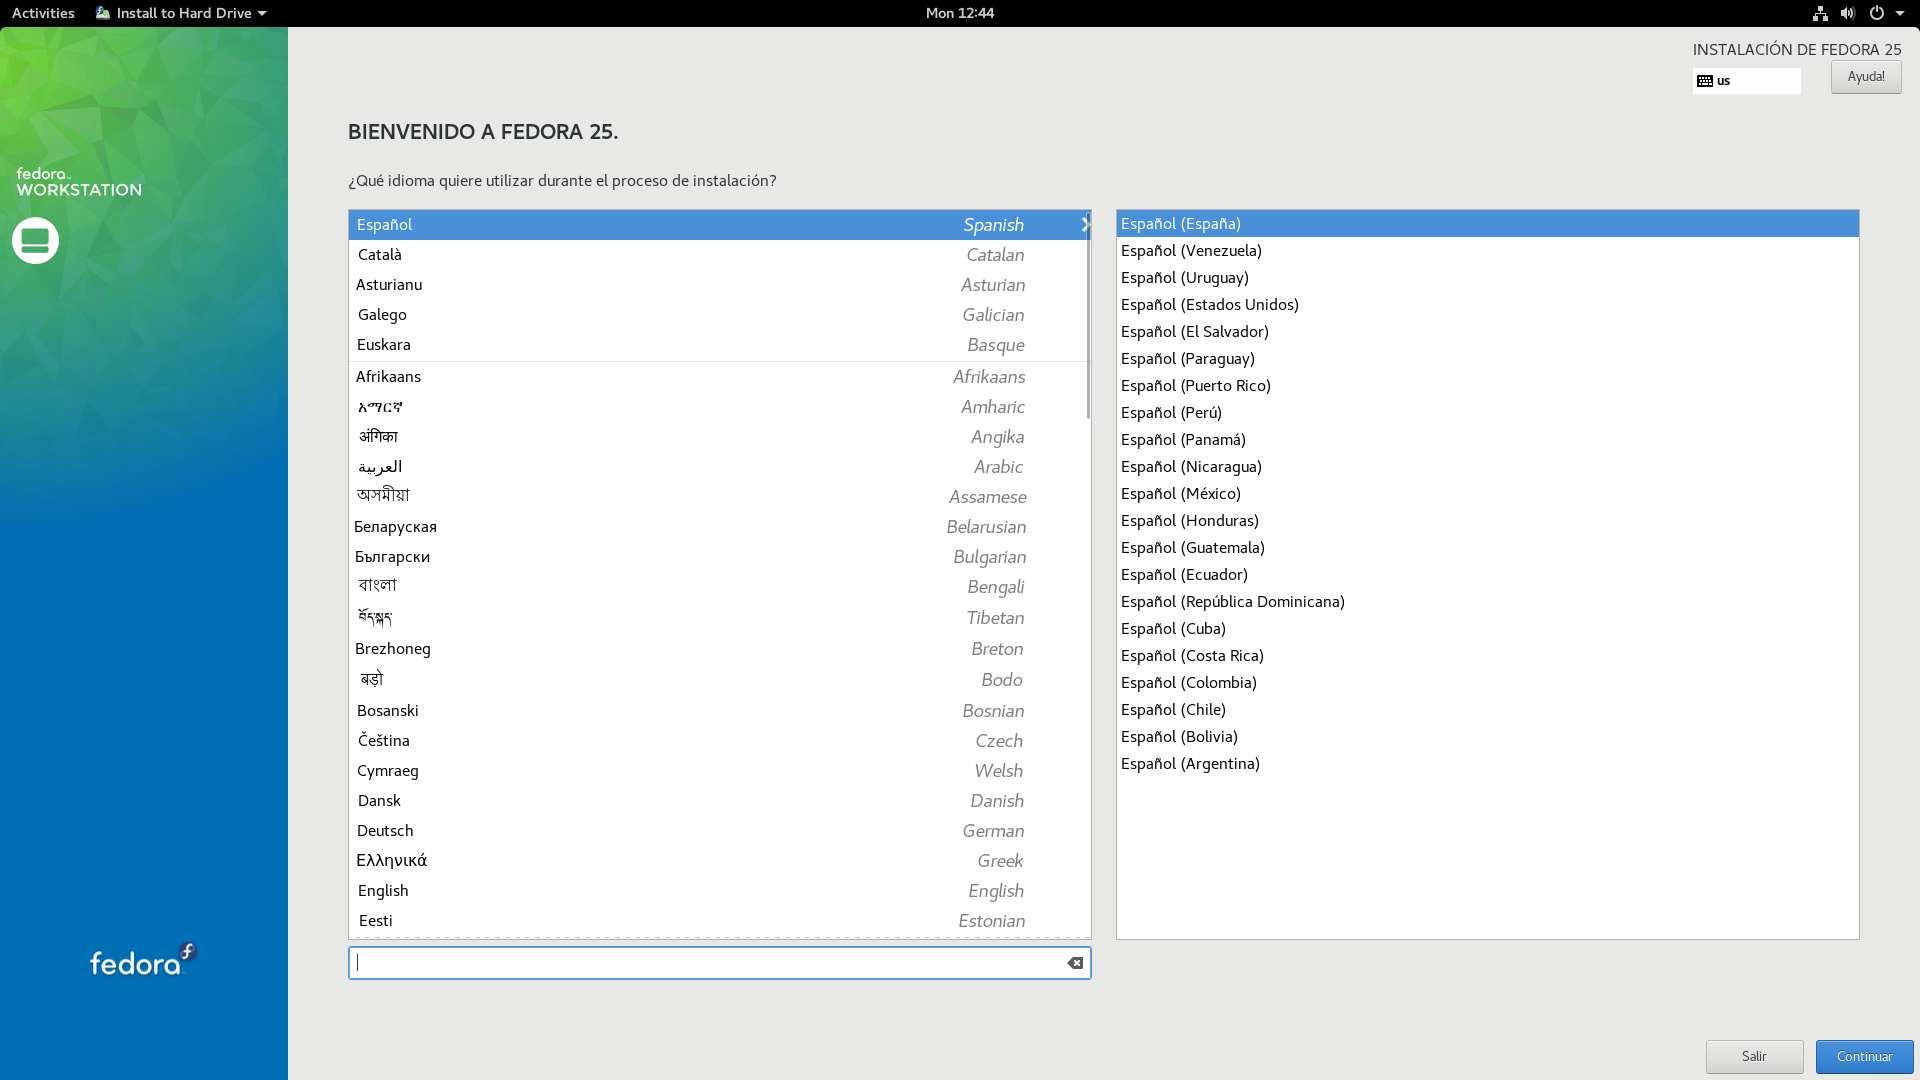
Task: Select the Tibetan language row
Action: click(720, 618)
